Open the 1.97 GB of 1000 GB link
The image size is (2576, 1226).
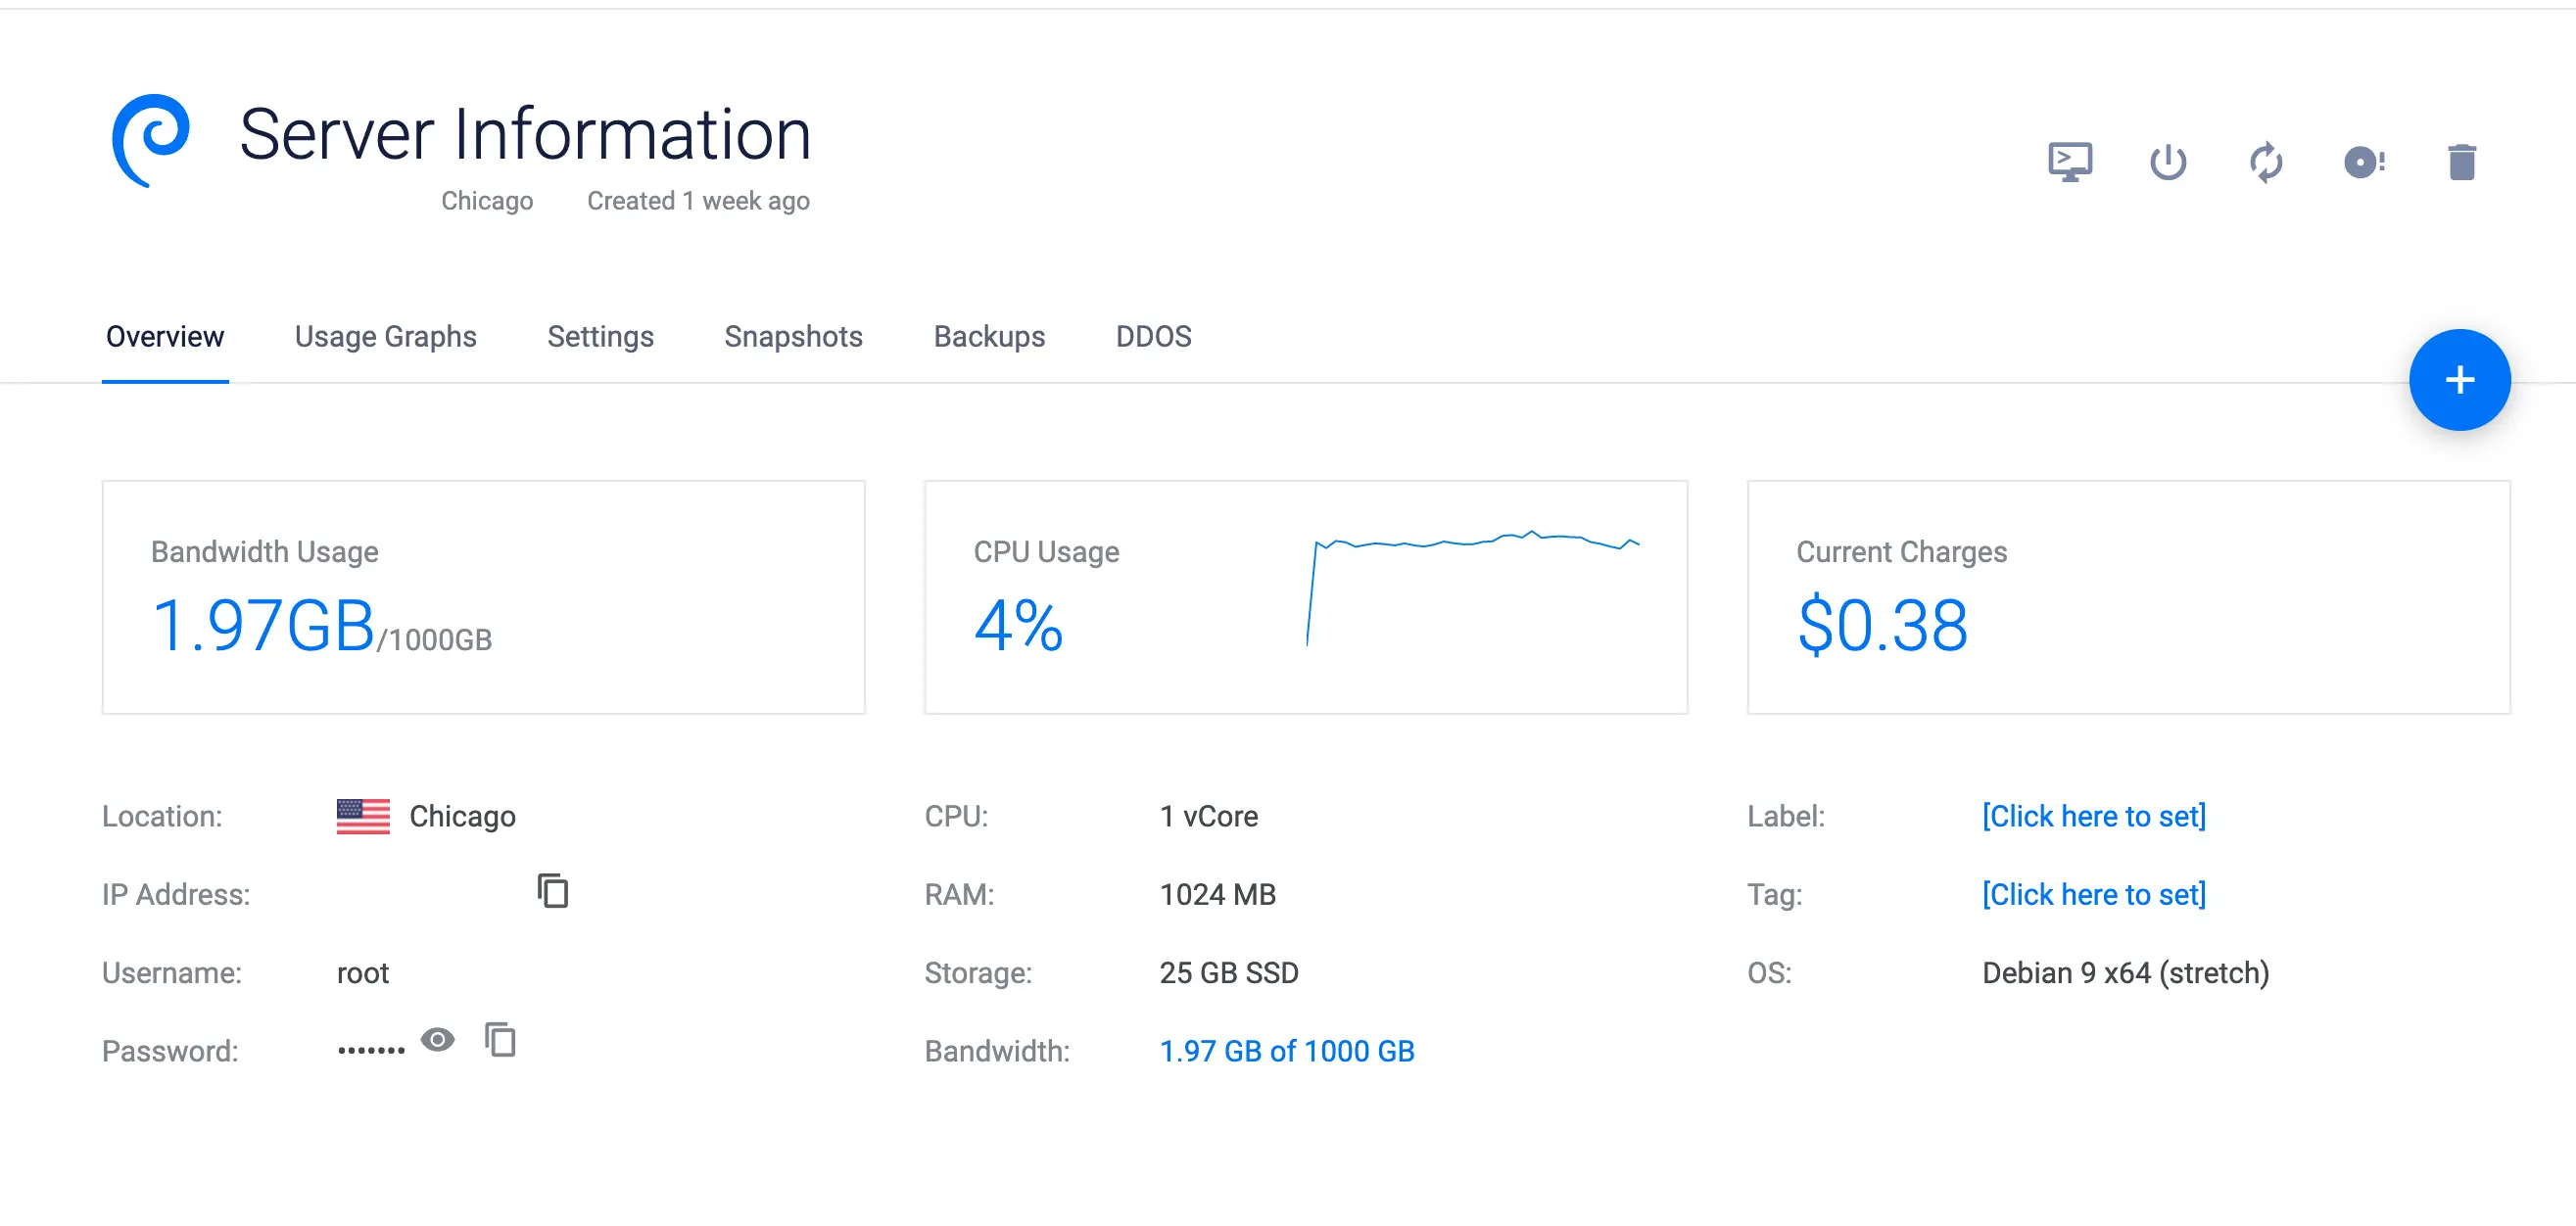click(x=1286, y=1051)
